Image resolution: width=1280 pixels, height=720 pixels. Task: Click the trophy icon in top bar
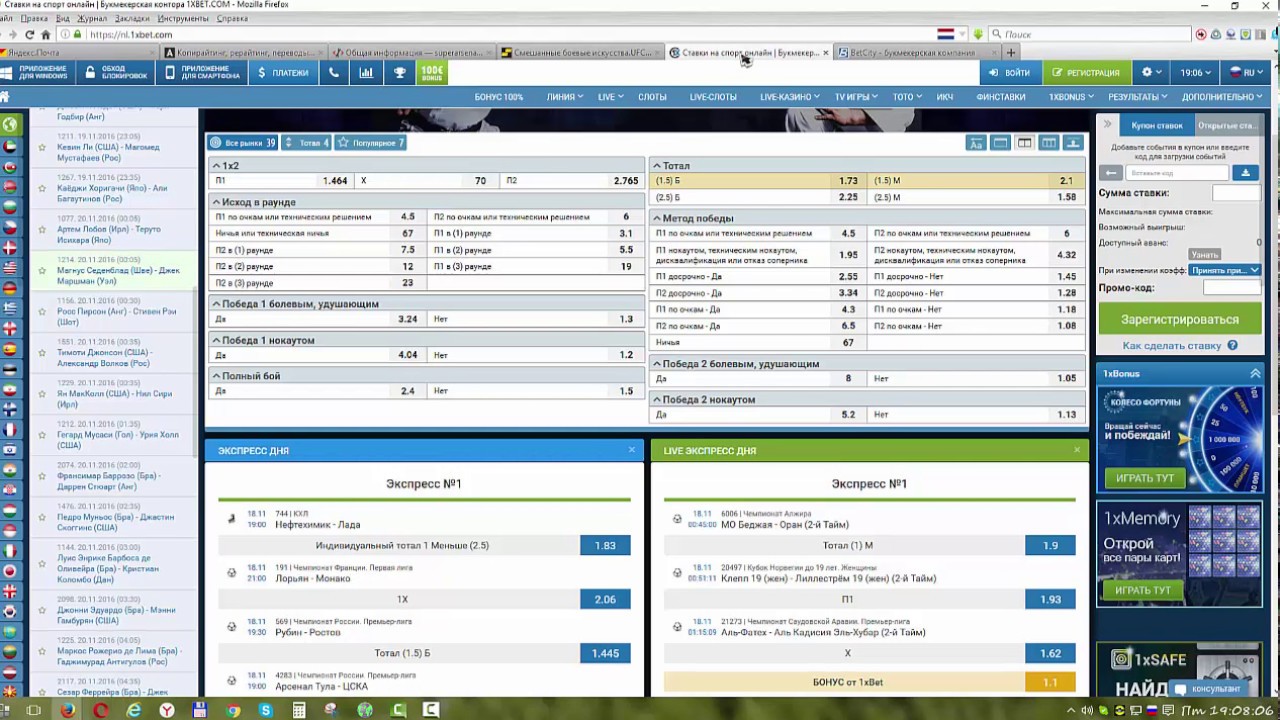400,72
